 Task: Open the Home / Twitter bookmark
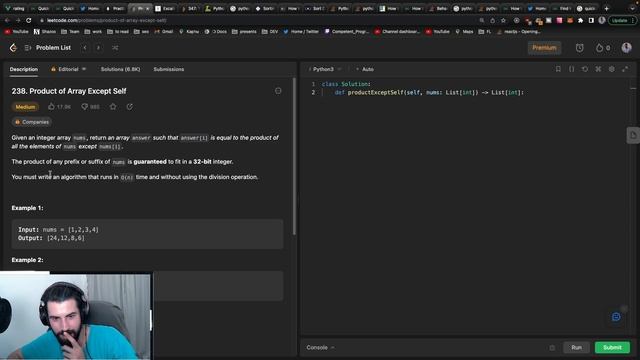(301, 32)
